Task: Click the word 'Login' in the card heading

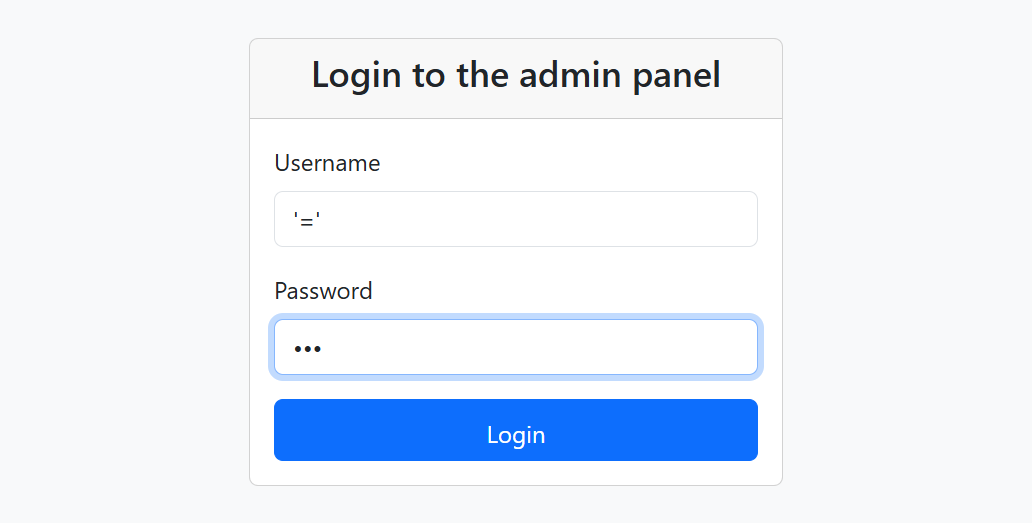Action: (x=356, y=75)
